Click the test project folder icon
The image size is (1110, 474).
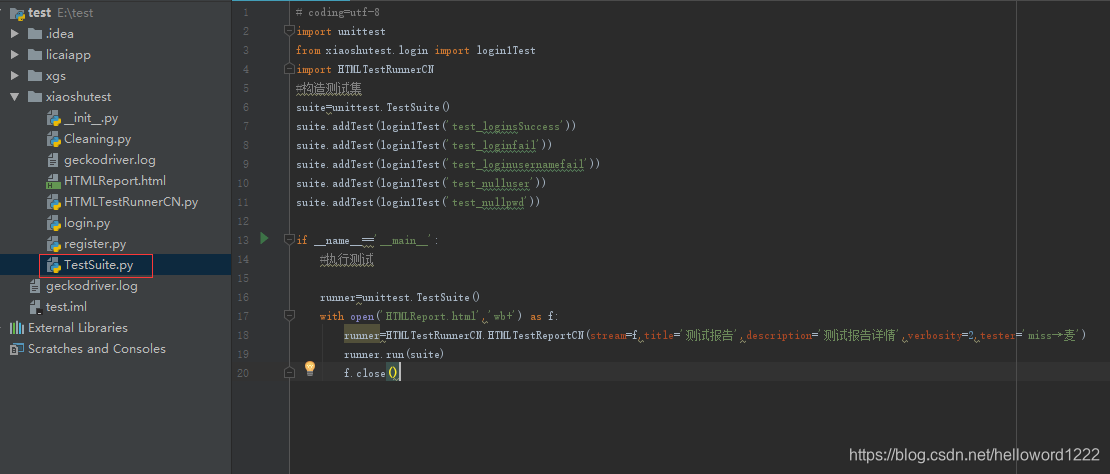tap(18, 13)
